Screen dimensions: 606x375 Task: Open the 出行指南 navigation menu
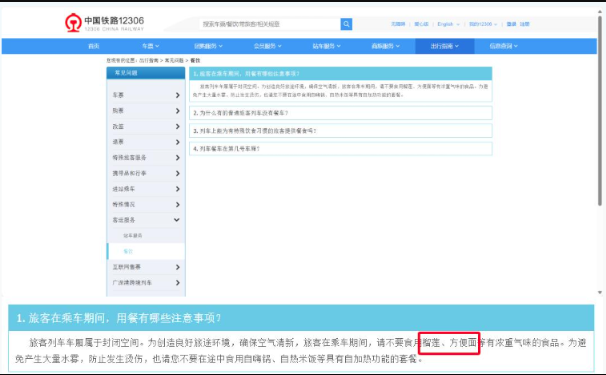click(x=445, y=46)
